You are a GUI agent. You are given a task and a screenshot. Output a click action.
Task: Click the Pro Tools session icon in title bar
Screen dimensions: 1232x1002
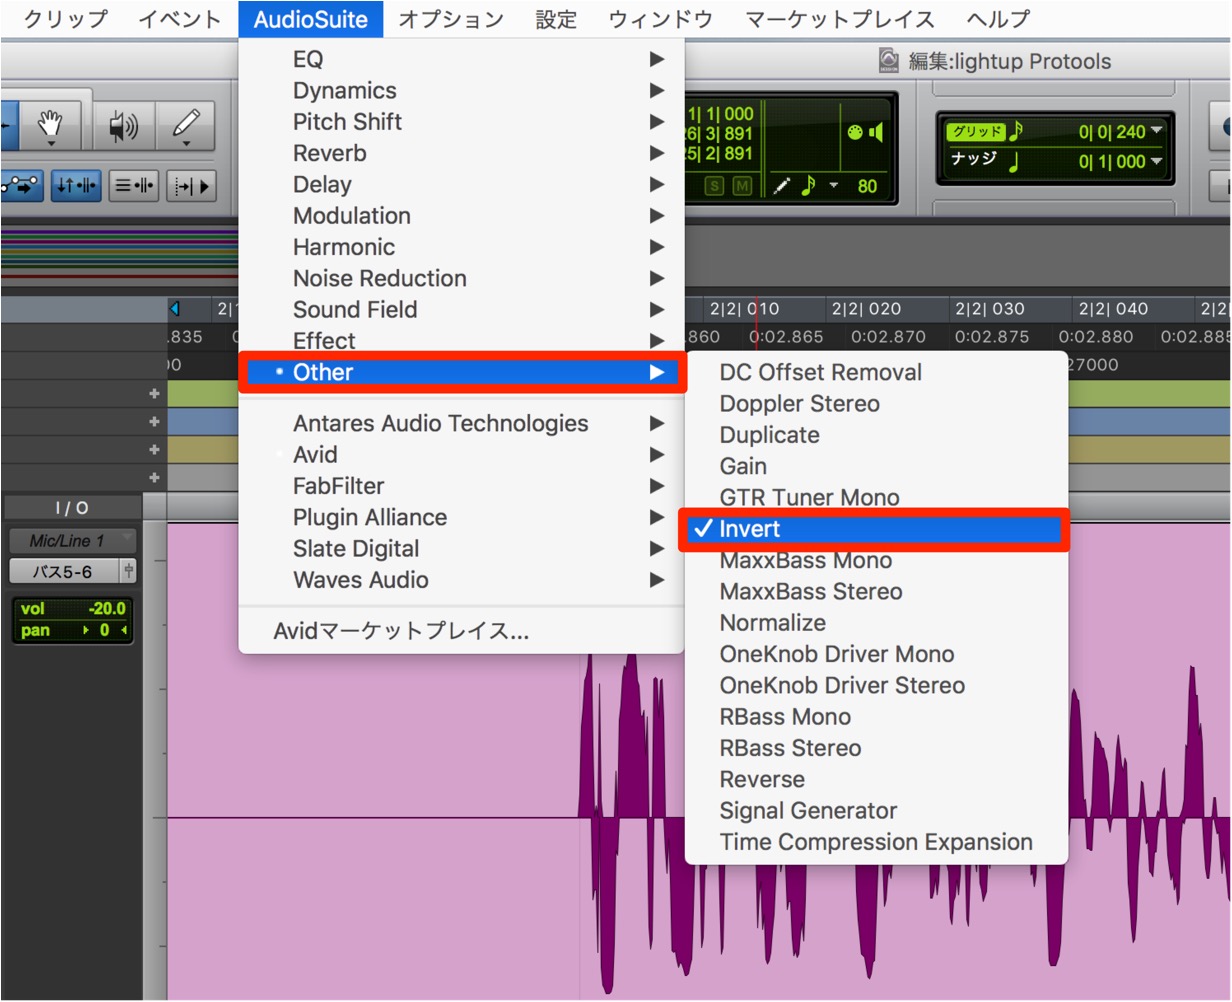click(x=889, y=61)
